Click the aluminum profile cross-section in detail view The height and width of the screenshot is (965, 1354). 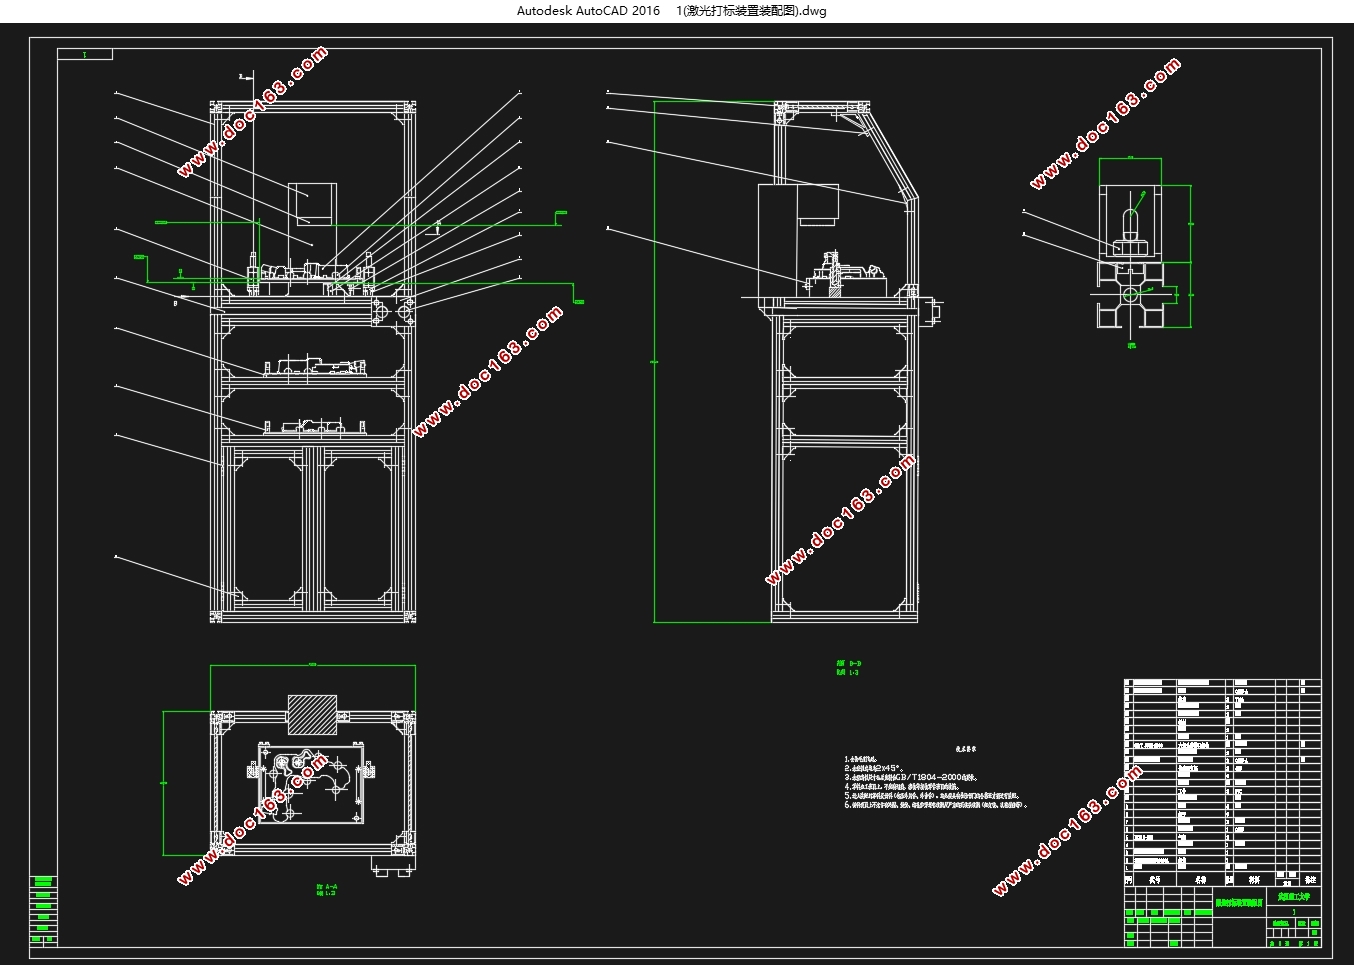coord(1131,295)
